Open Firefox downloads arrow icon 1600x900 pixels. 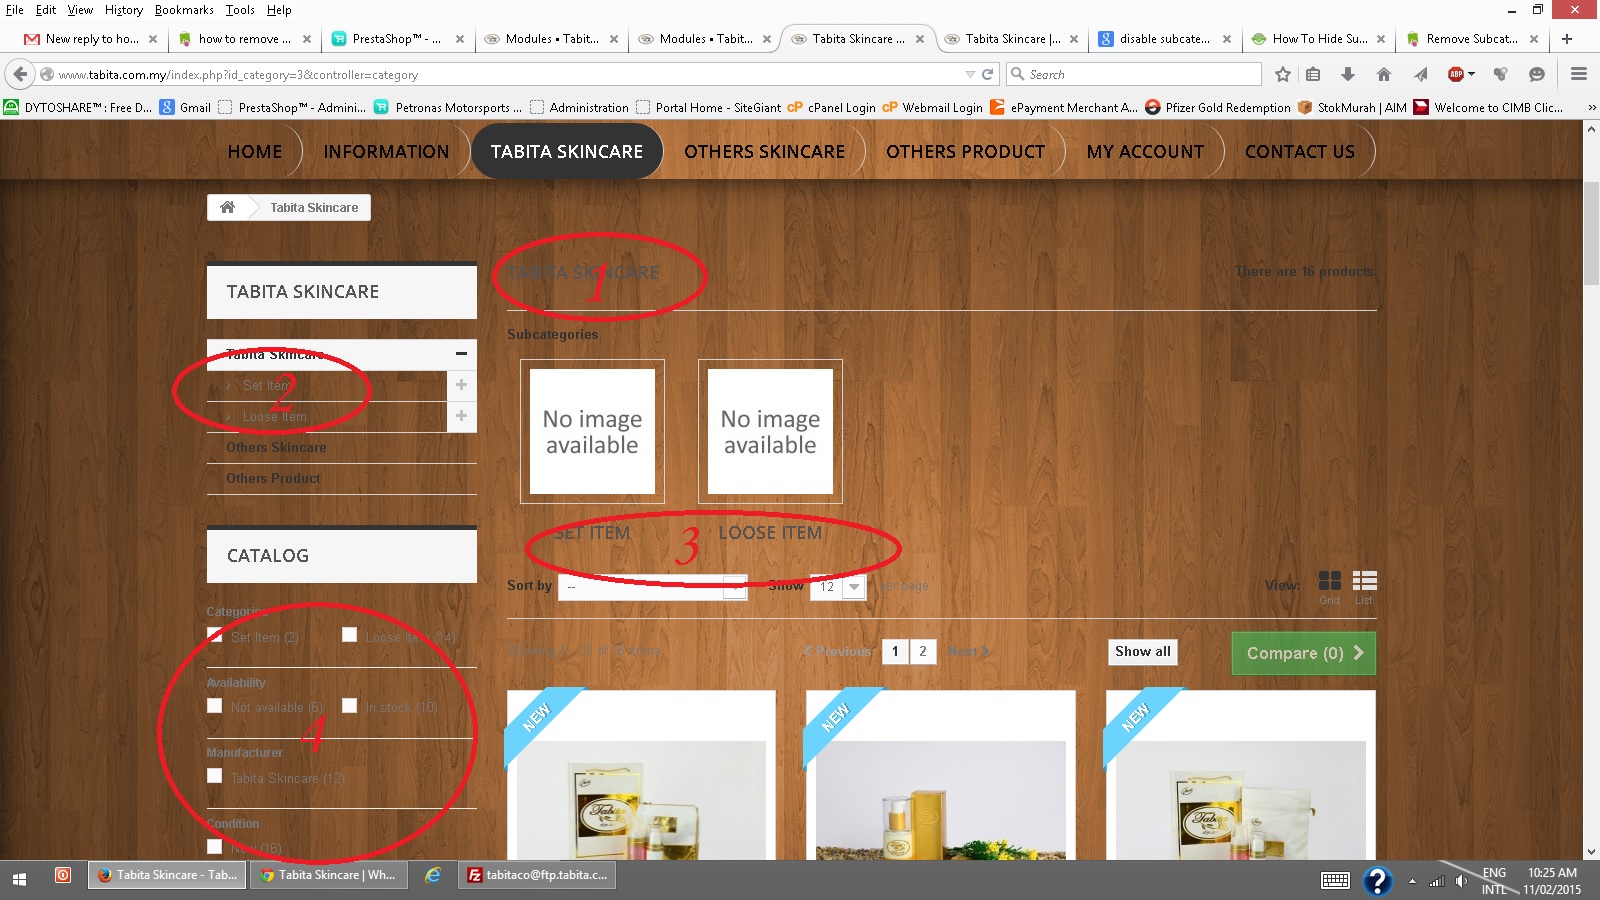[x=1348, y=74]
